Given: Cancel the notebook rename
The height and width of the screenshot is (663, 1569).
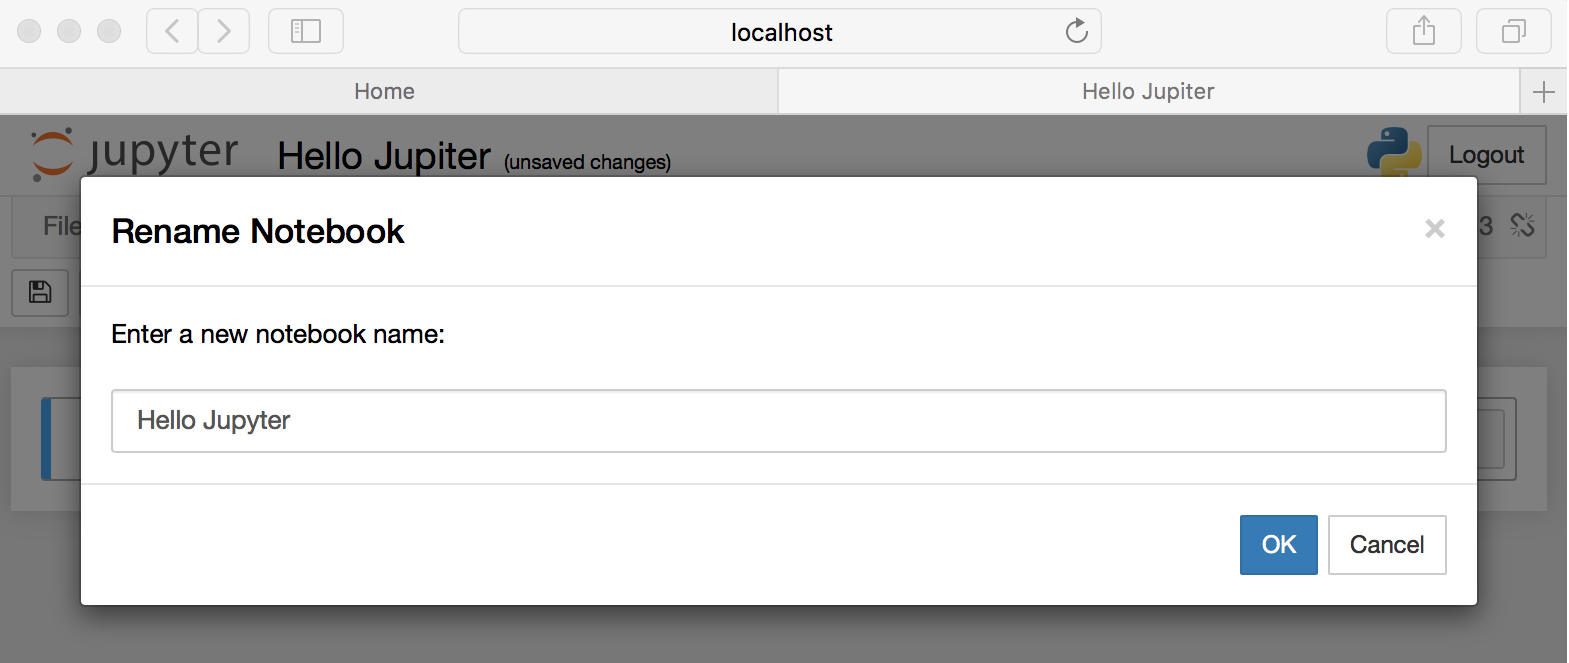Looking at the screenshot, I should [x=1386, y=545].
